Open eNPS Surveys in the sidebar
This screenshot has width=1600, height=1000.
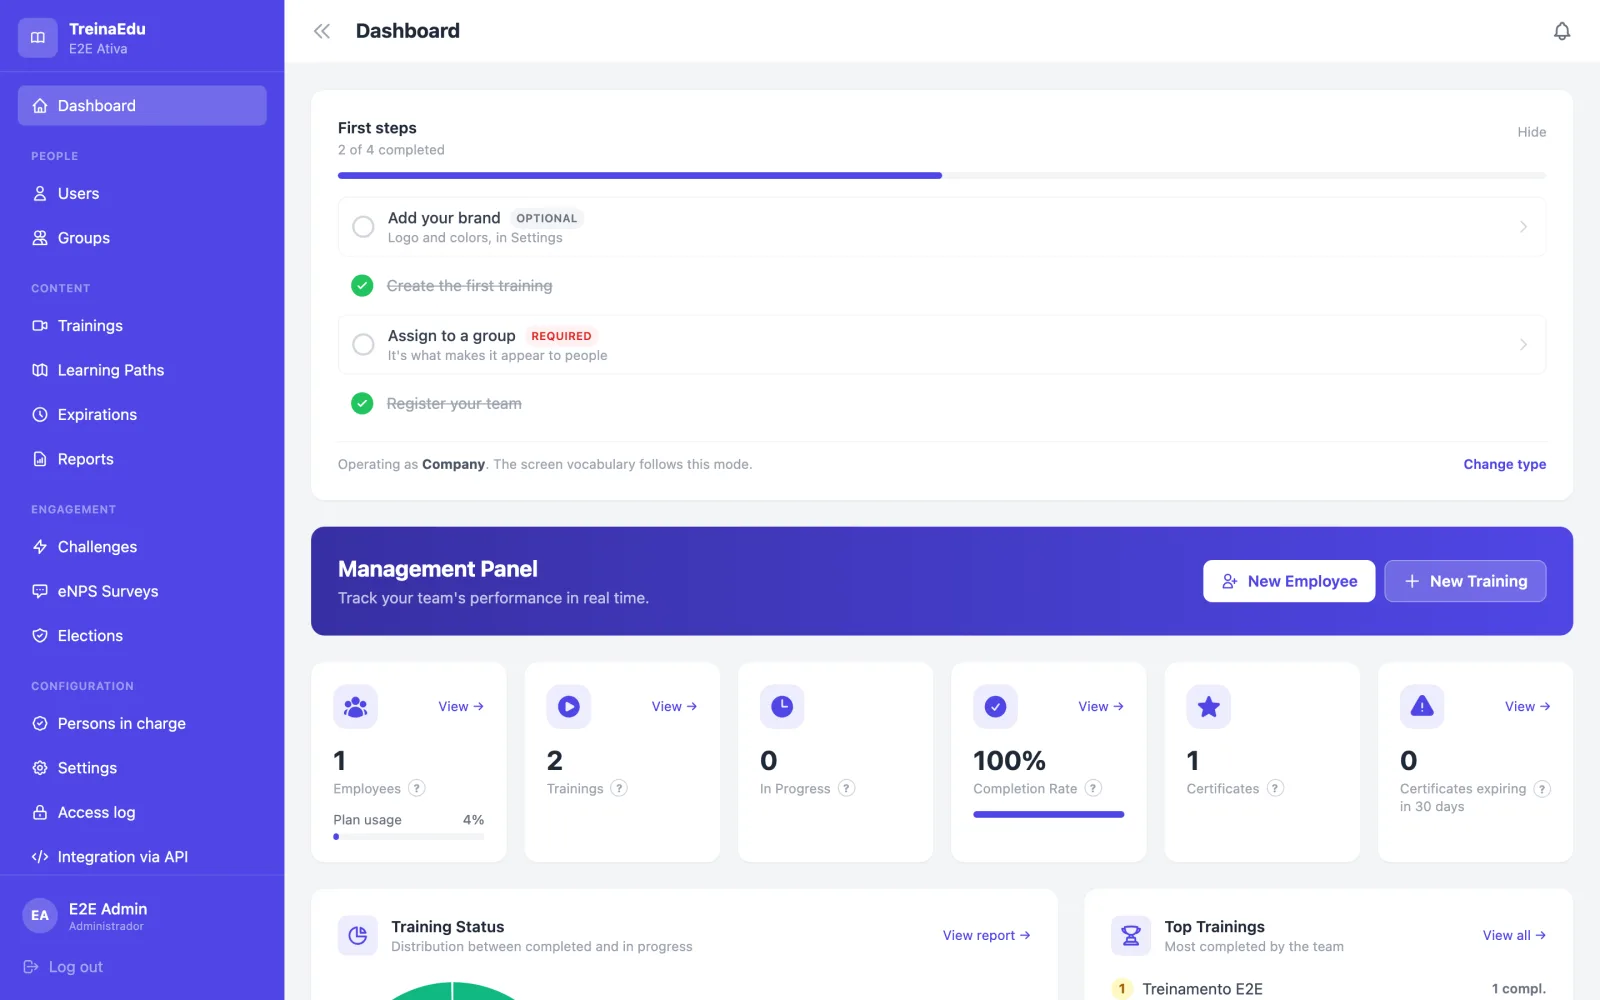[142, 591]
